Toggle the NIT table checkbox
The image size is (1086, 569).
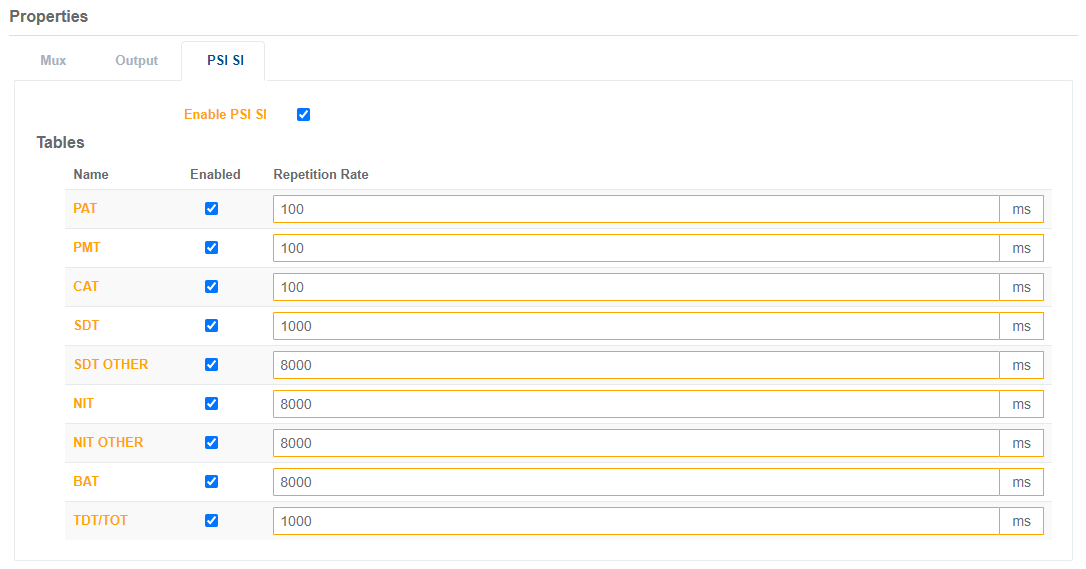coord(211,403)
